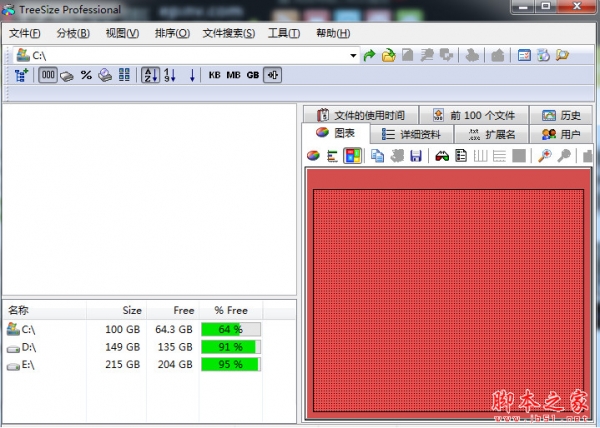Click the 64 % free bar for C:
Image resolution: width=600 pixels, height=428 pixels.
tap(231, 329)
